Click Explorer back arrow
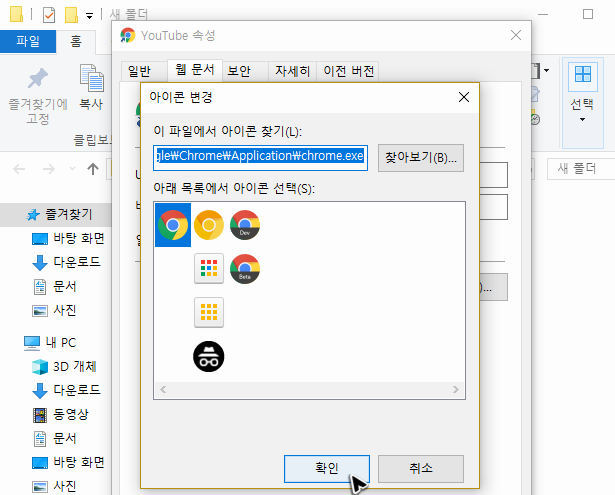 19,169
